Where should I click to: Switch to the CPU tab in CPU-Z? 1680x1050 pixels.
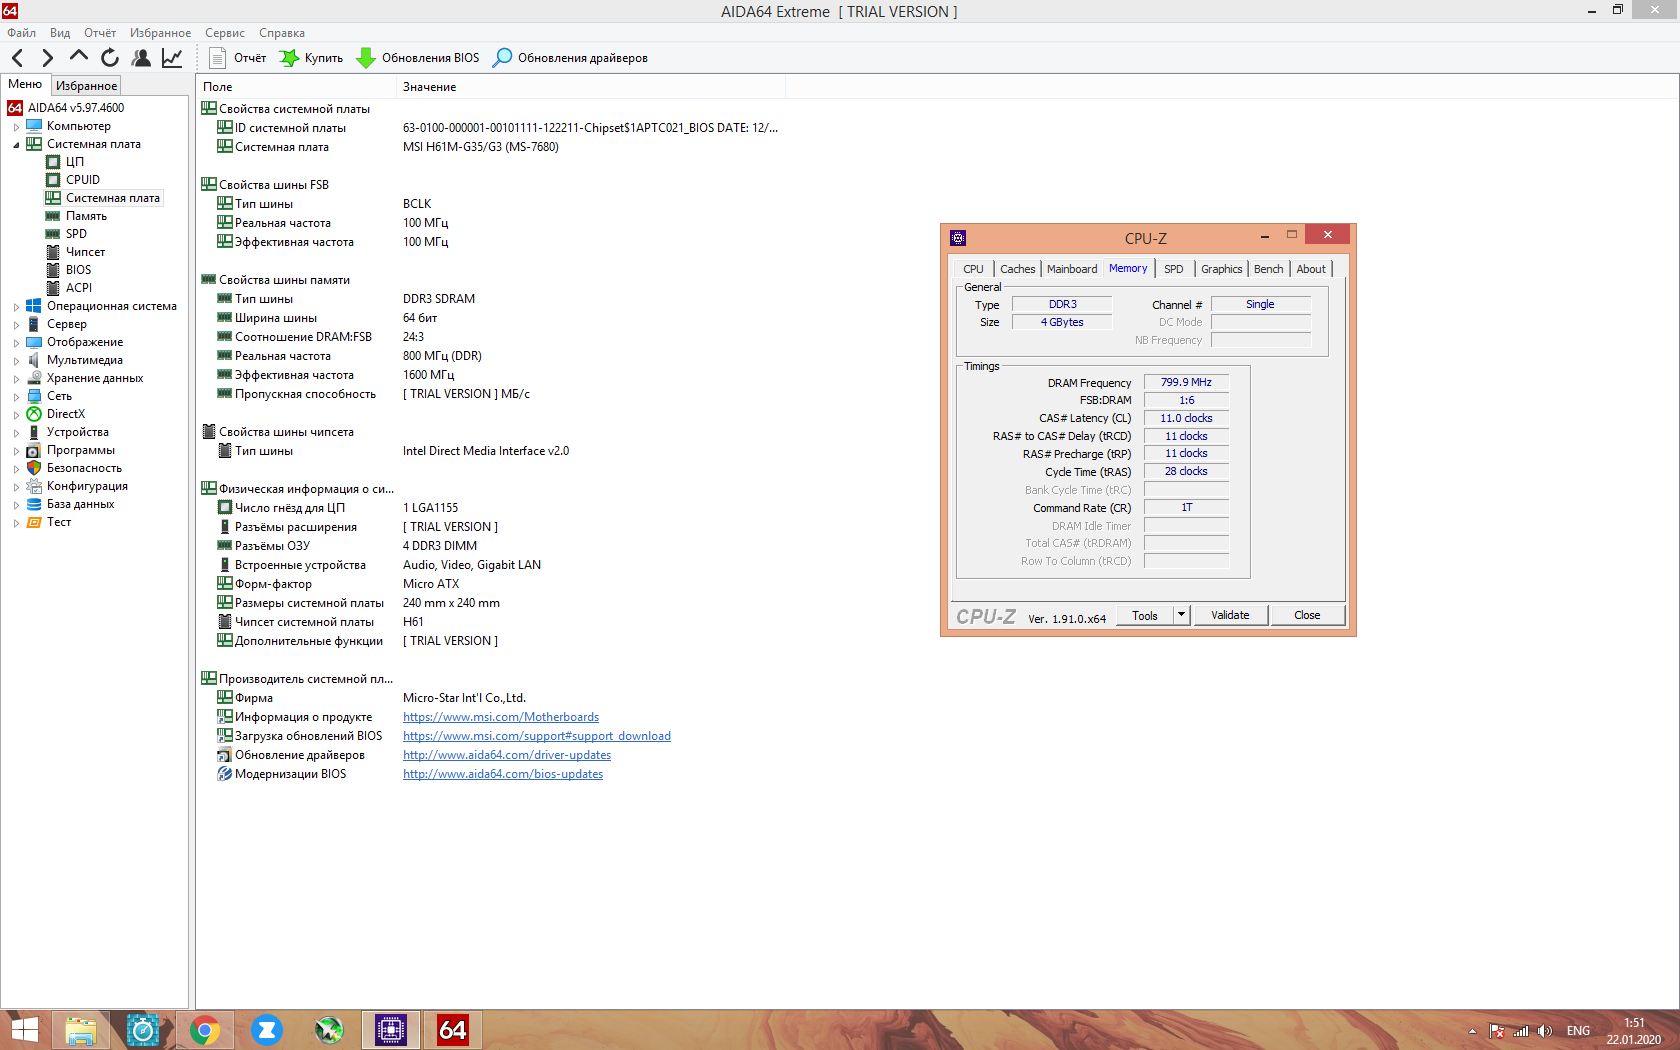[973, 269]
